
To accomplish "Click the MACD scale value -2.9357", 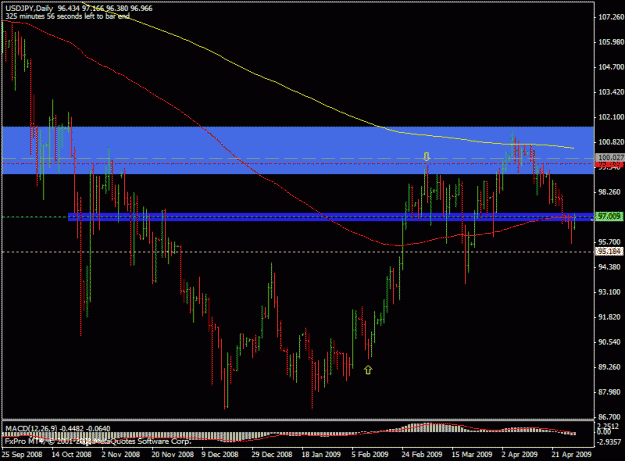I will tap(609, 442).
